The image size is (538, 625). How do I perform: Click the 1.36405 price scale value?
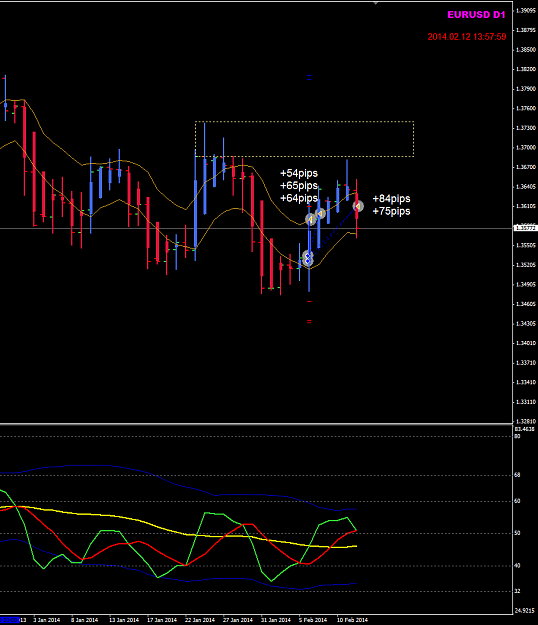click(525, 187)
